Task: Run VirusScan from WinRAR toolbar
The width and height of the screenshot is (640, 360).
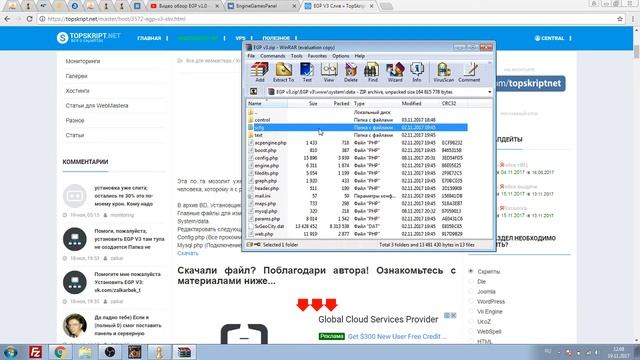Action: tap(443, 72)
